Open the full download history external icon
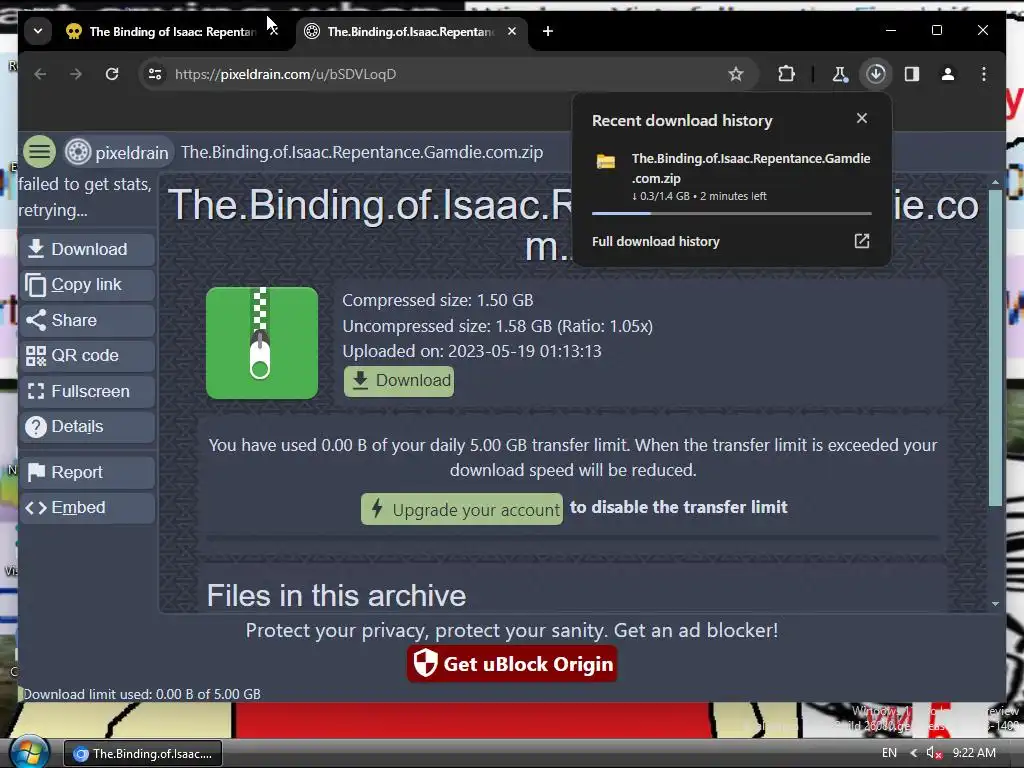This screenshot has width=1024, height=768. tap(862, 241)
